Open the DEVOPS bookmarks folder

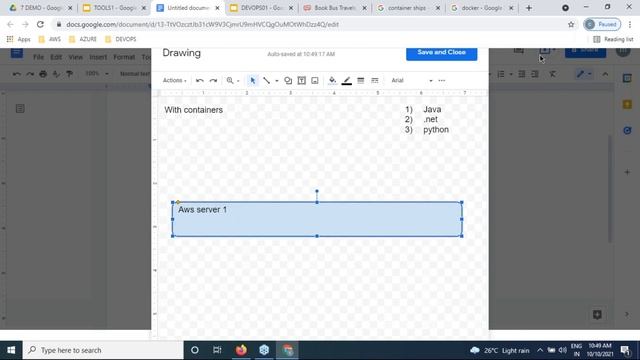coord(120,39)
